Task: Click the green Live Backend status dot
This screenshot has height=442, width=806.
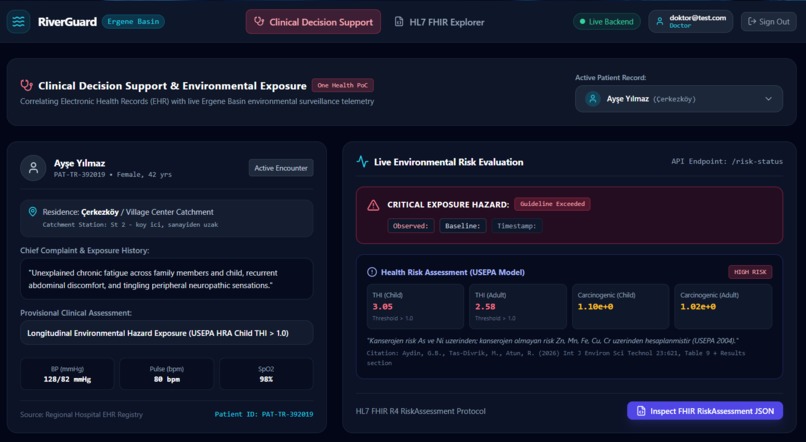Action: click(x=582, y=22)
